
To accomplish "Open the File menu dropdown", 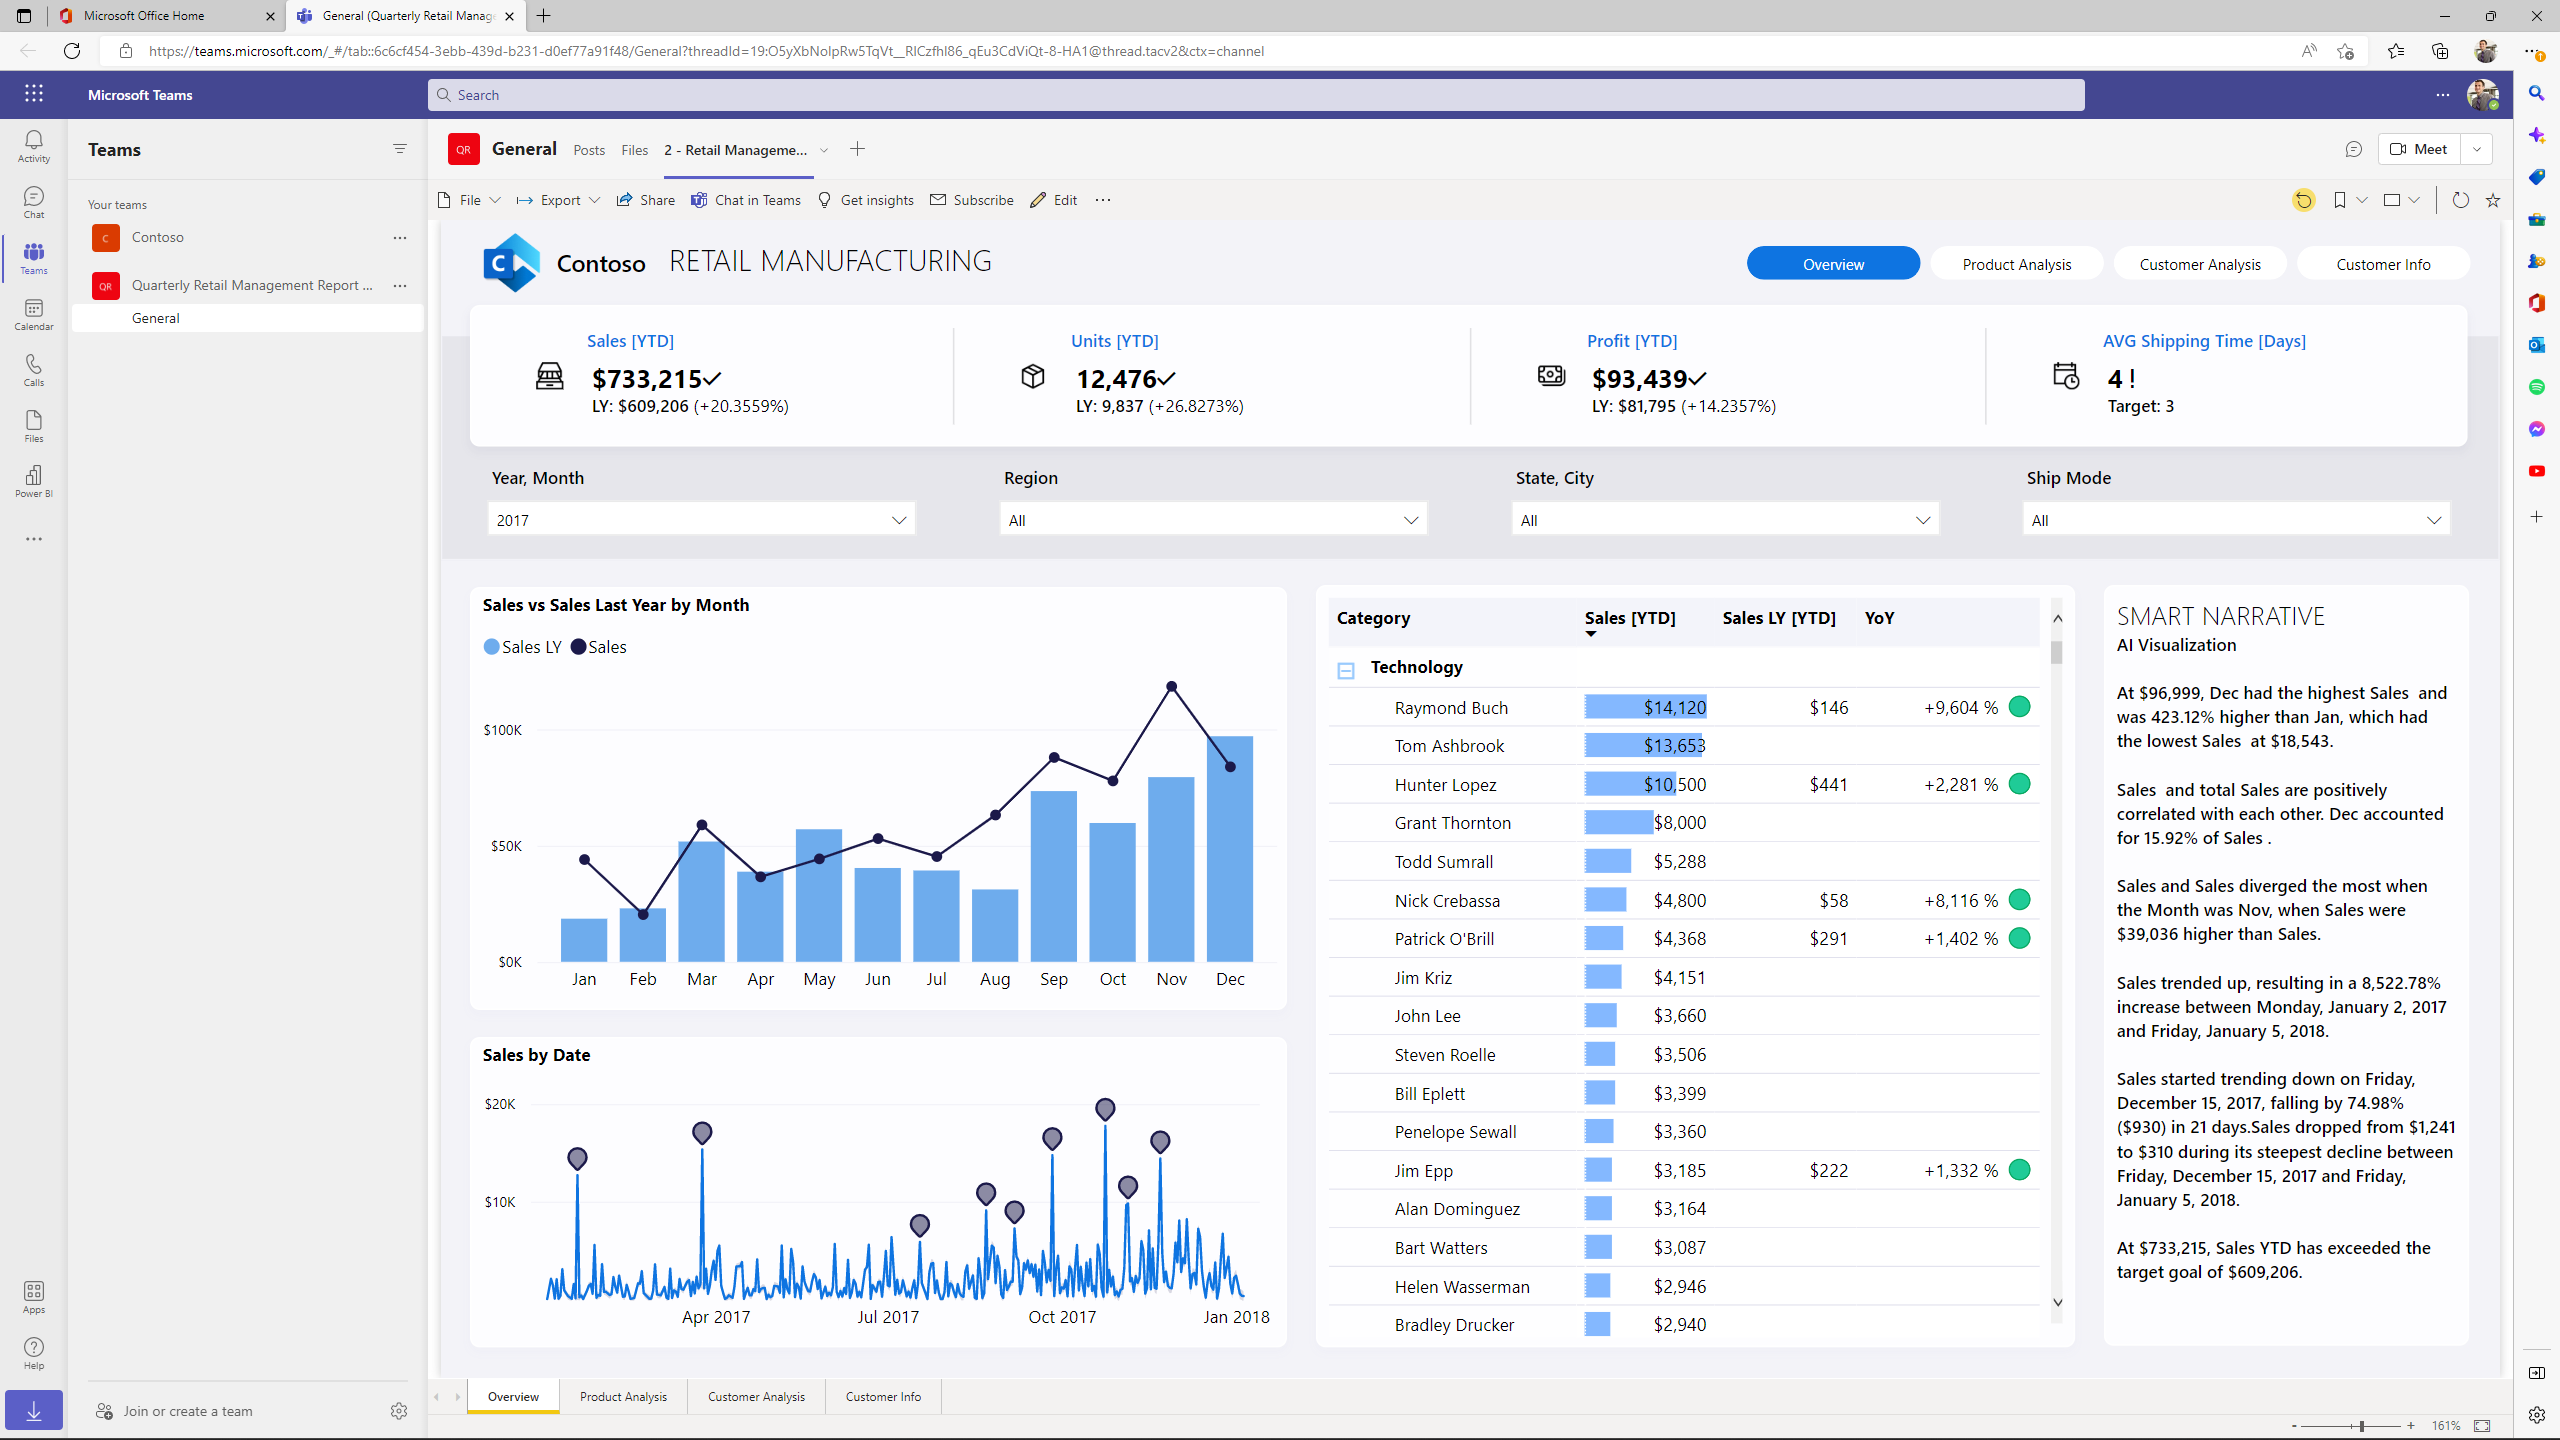I will [x=469, y=200].
